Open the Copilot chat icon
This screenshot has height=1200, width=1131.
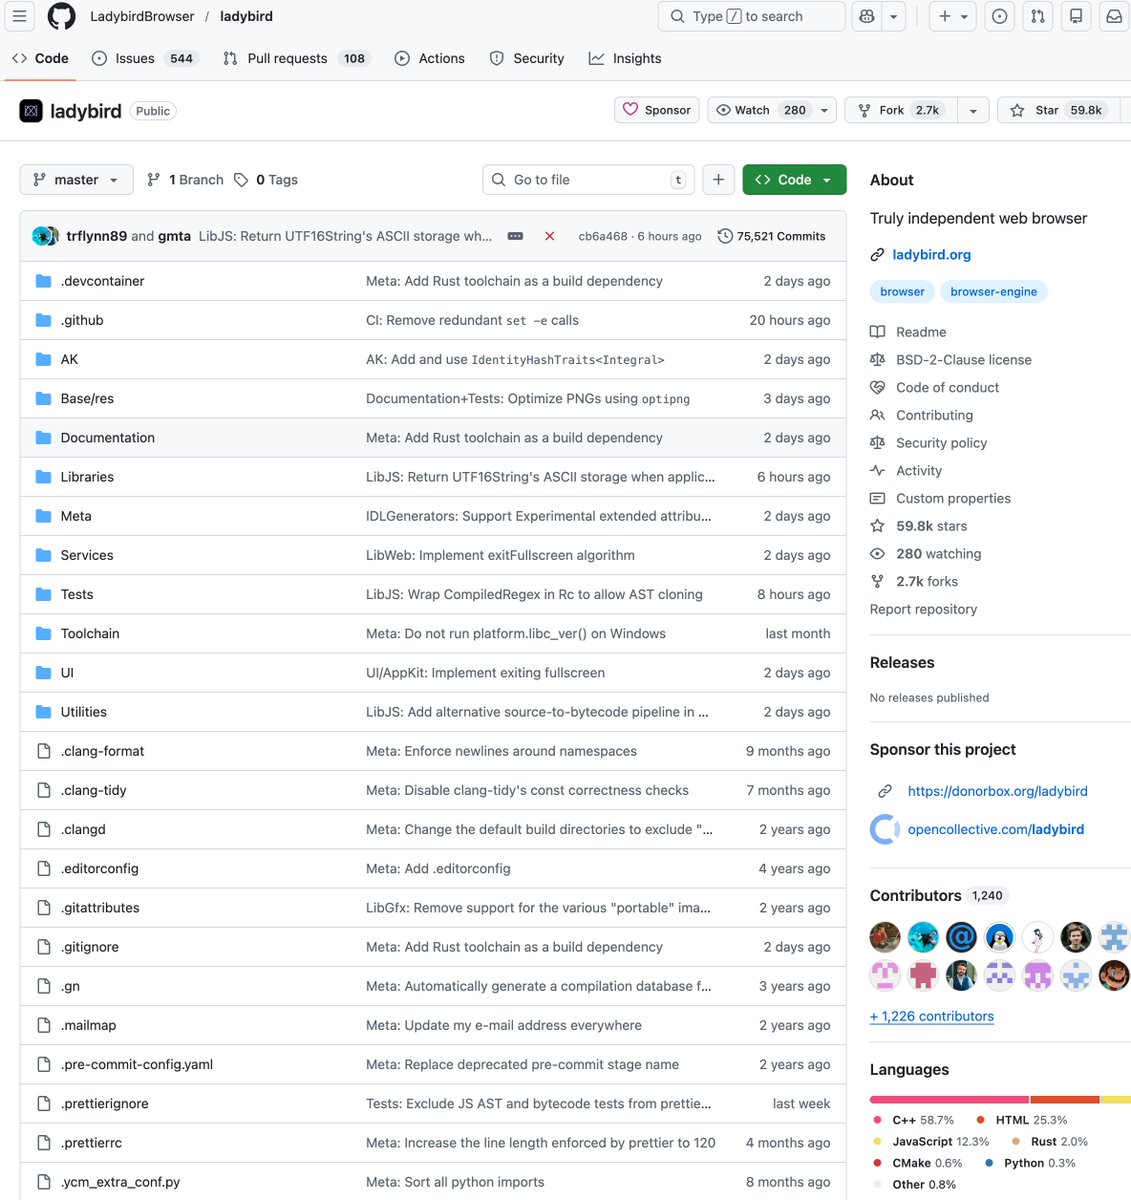click(x=866, y=16)
